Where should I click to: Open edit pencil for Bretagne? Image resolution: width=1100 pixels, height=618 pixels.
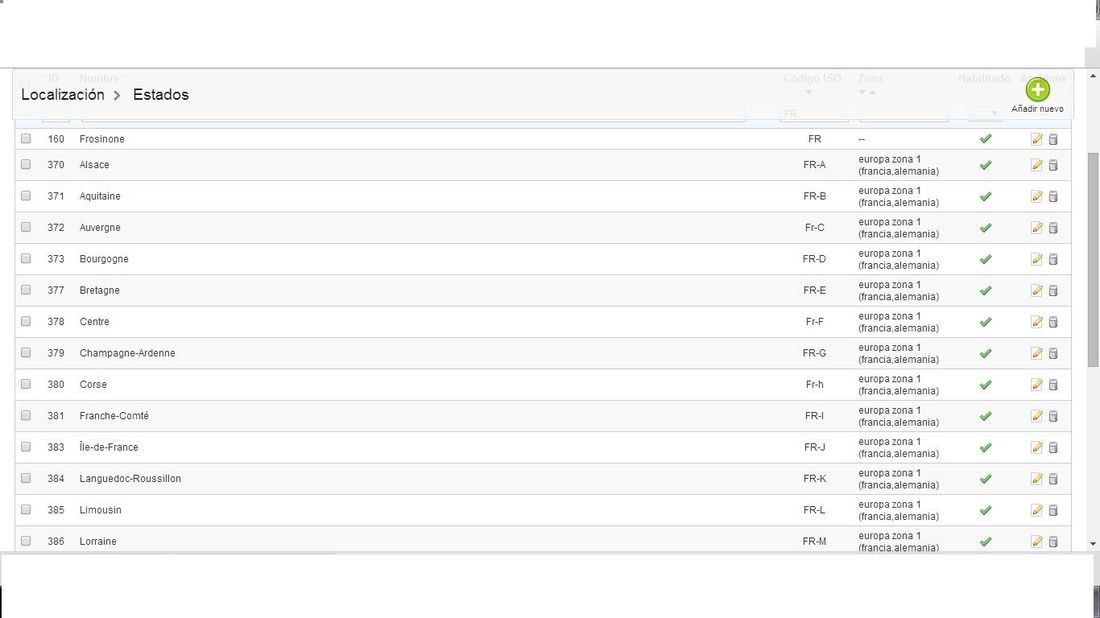pos(1036,290)
